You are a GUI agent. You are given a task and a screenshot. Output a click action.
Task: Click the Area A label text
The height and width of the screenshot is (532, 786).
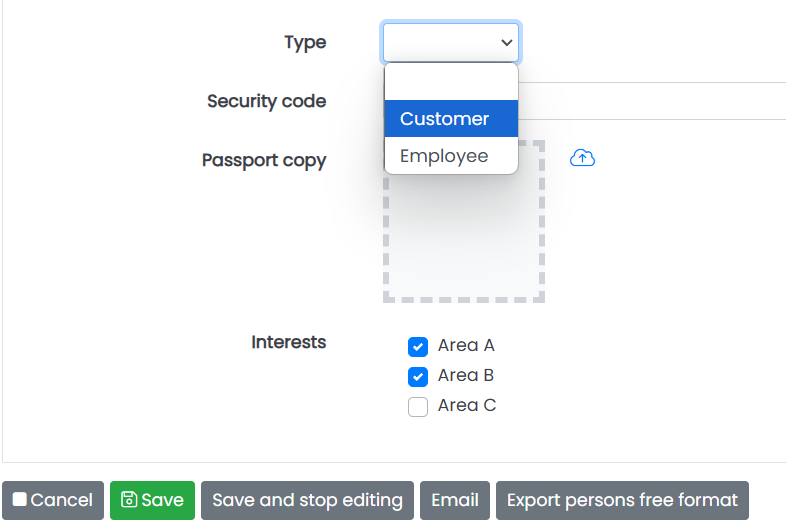(466, 345)
